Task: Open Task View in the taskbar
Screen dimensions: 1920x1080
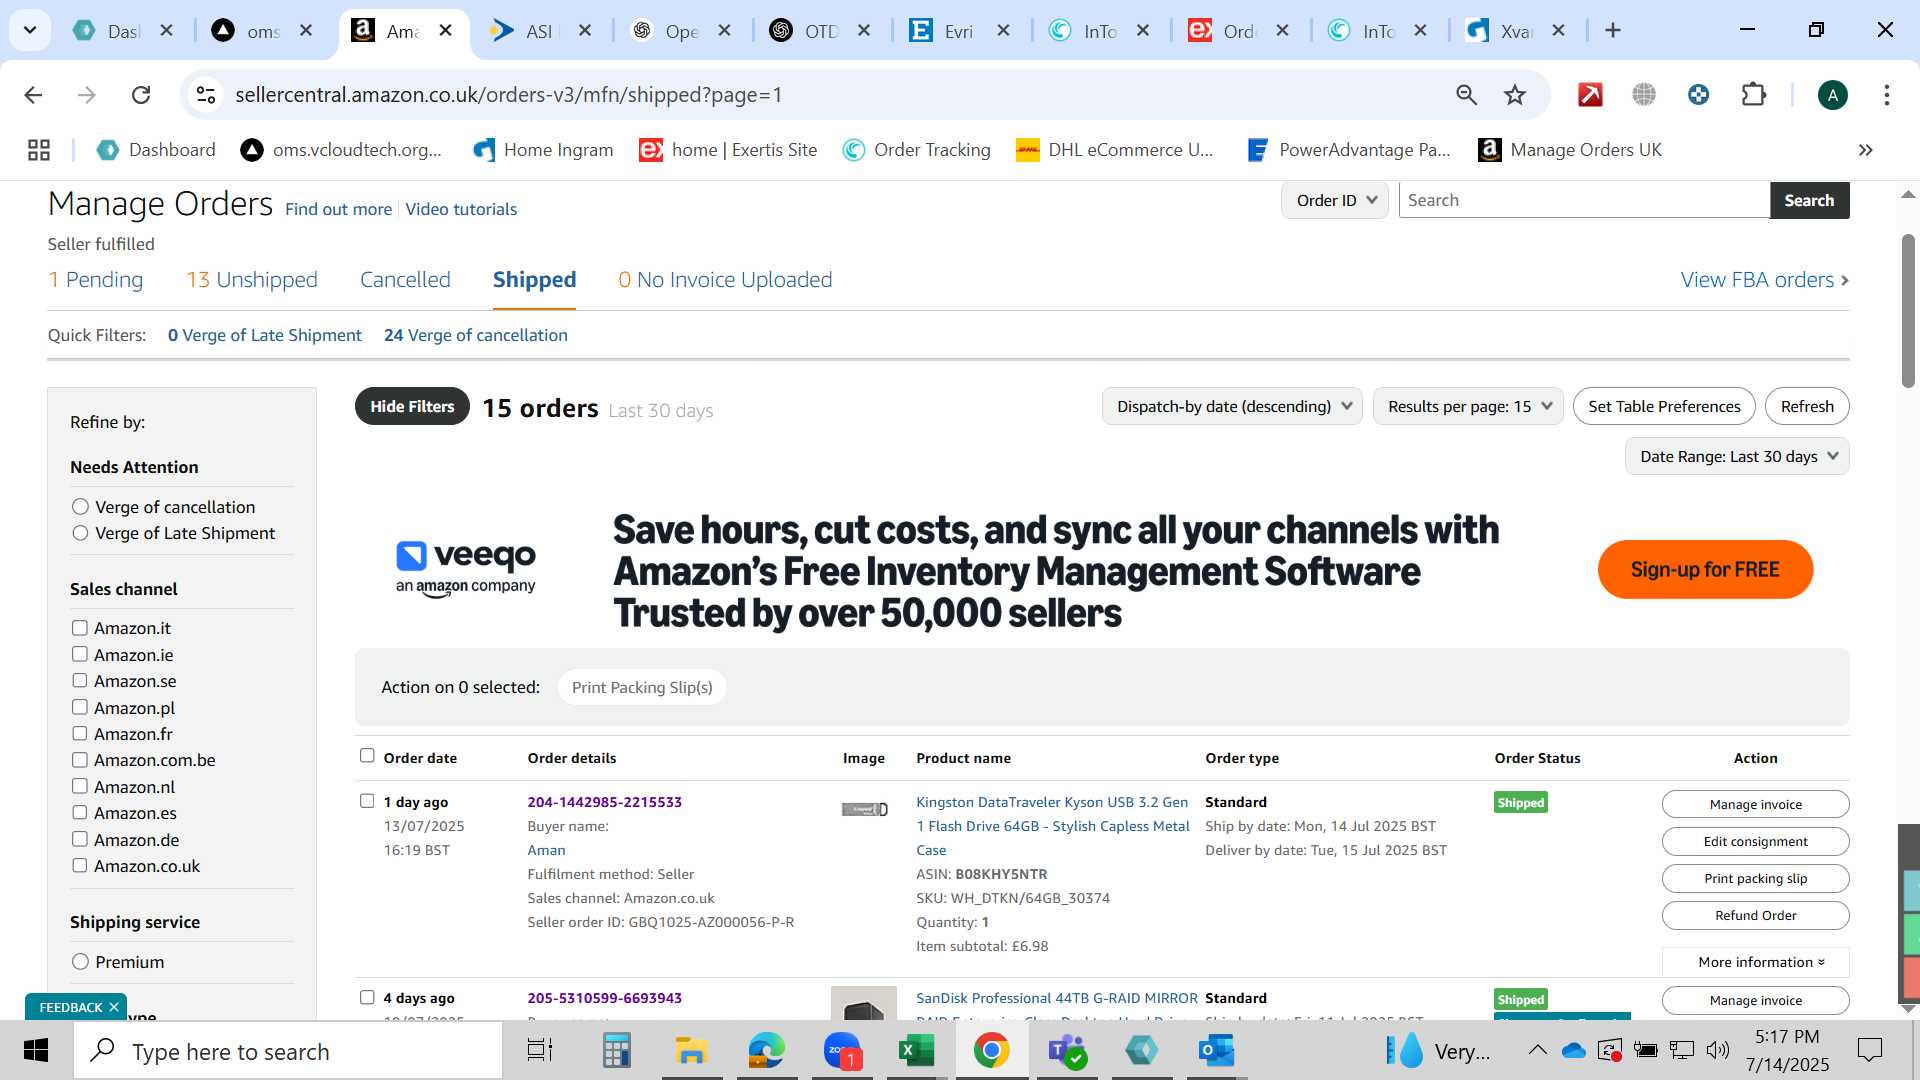Action: pyautogui.click(x=540, y=1051)
